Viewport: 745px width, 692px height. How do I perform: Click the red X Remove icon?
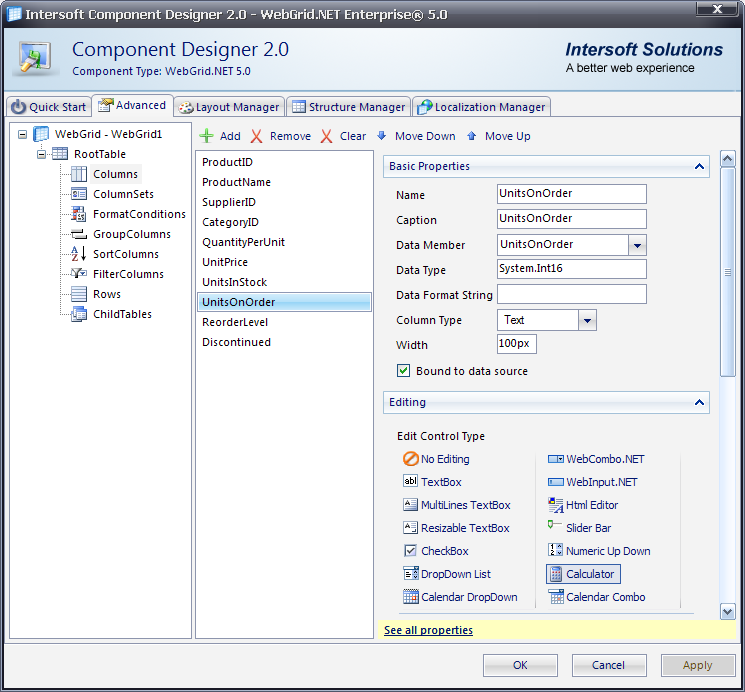point(257,136)
